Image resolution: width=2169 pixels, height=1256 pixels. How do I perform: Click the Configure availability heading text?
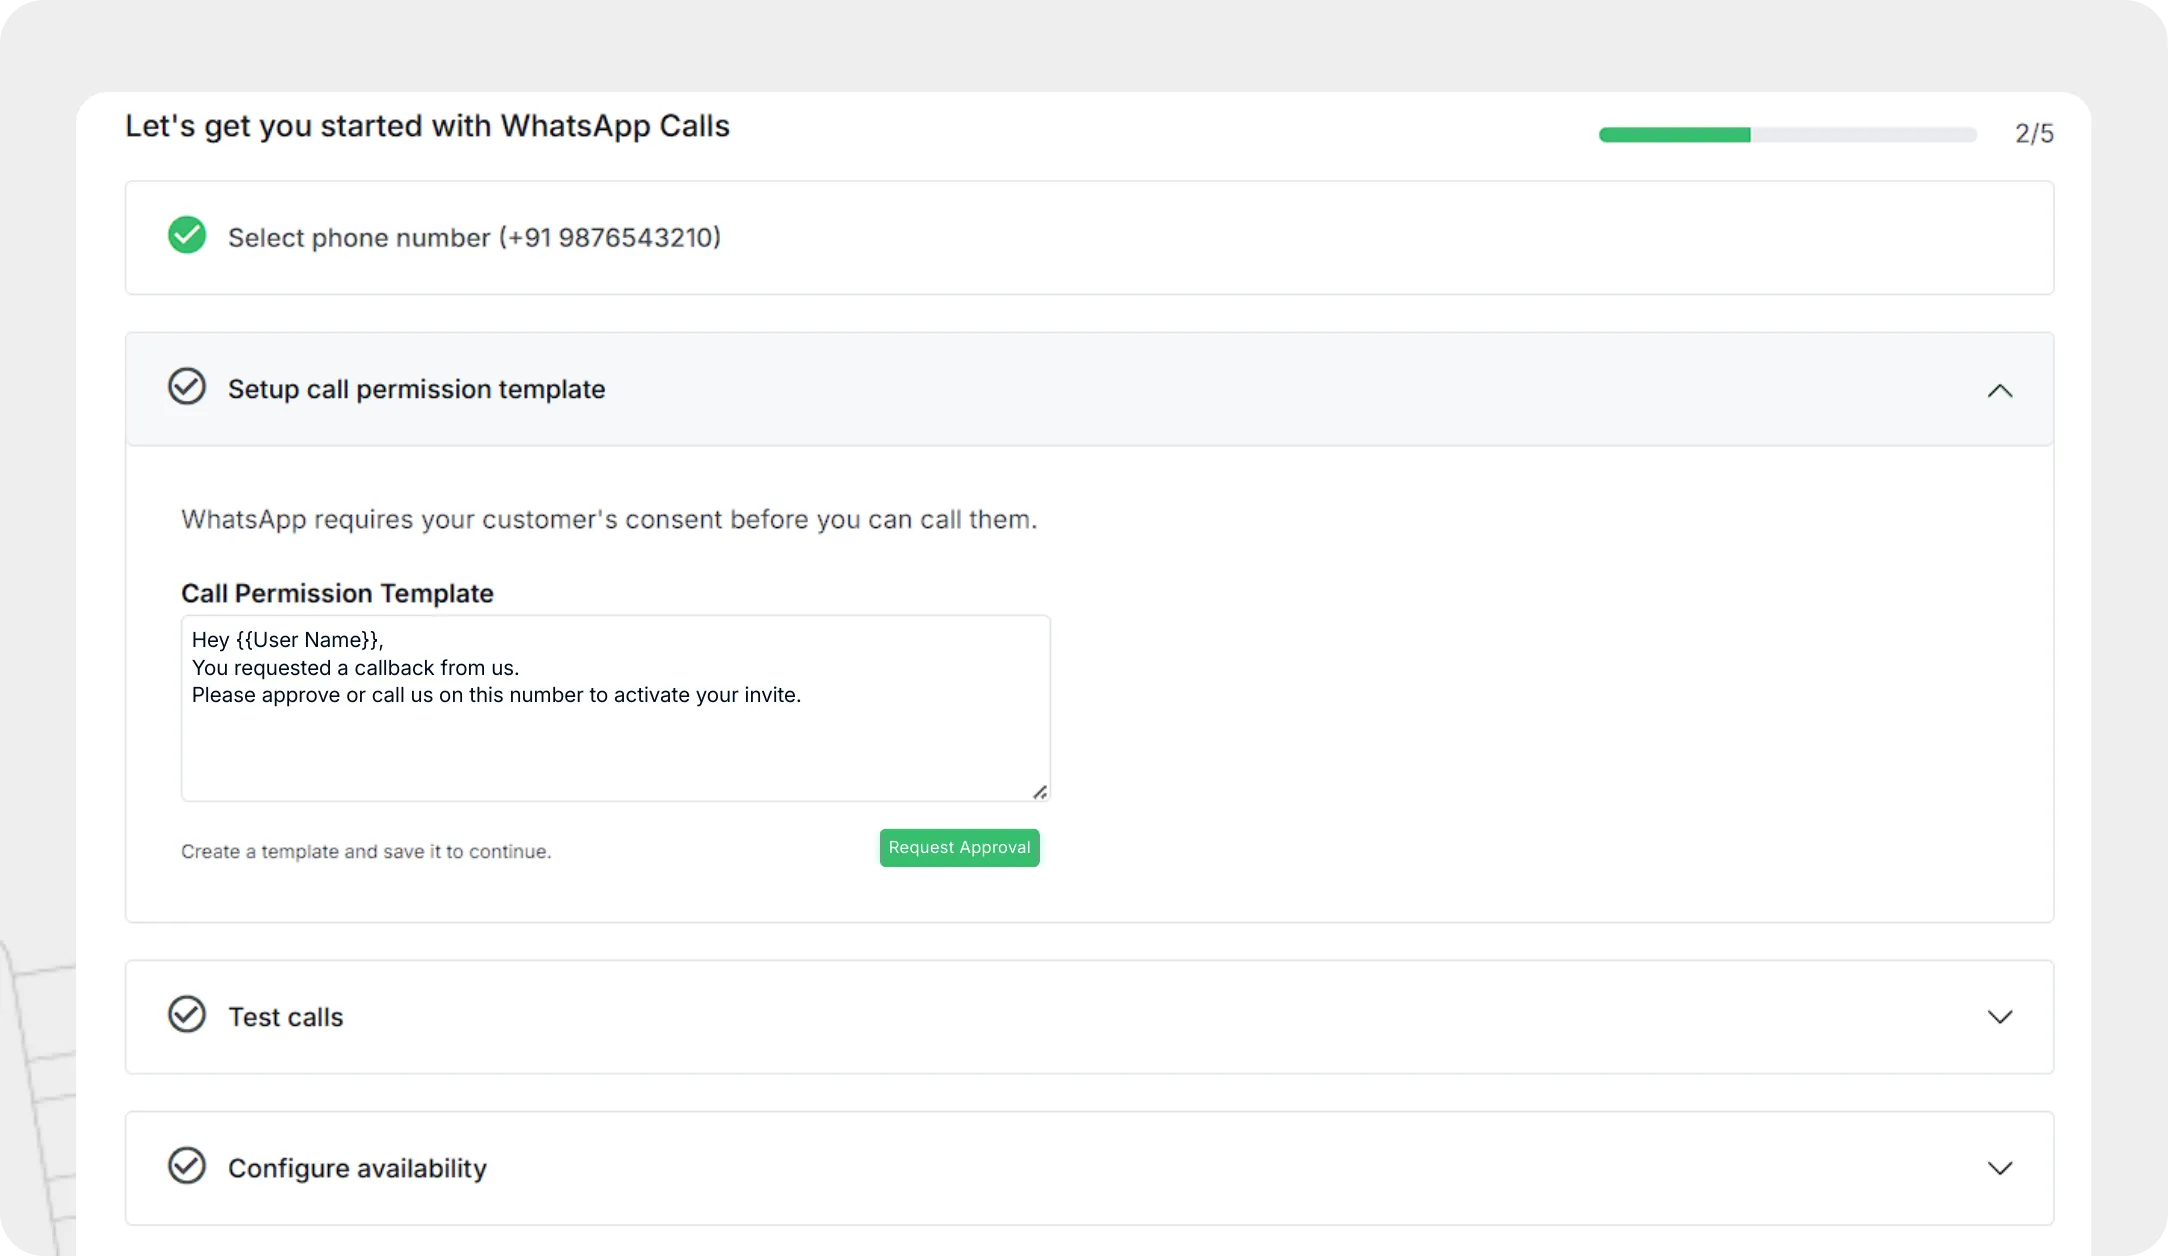[357, 1168]
